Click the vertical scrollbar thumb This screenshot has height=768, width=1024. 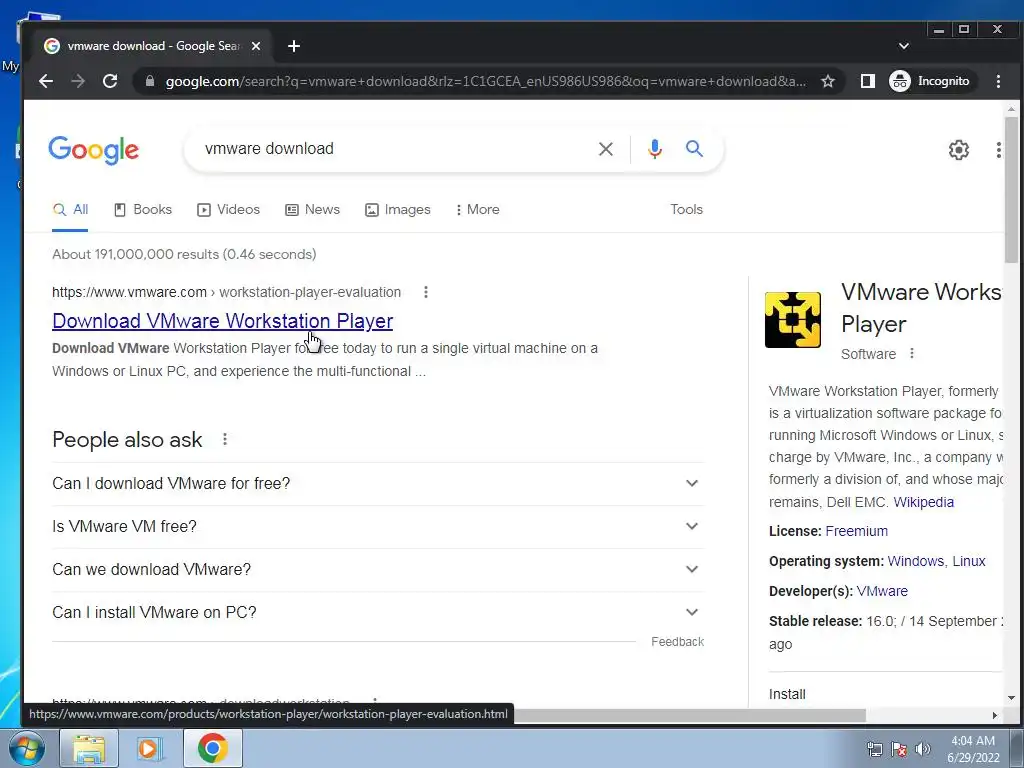(x=1011, y=189)
